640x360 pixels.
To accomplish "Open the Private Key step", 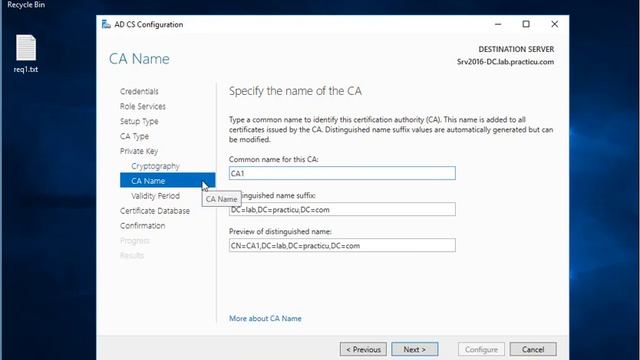I will 139,151.
